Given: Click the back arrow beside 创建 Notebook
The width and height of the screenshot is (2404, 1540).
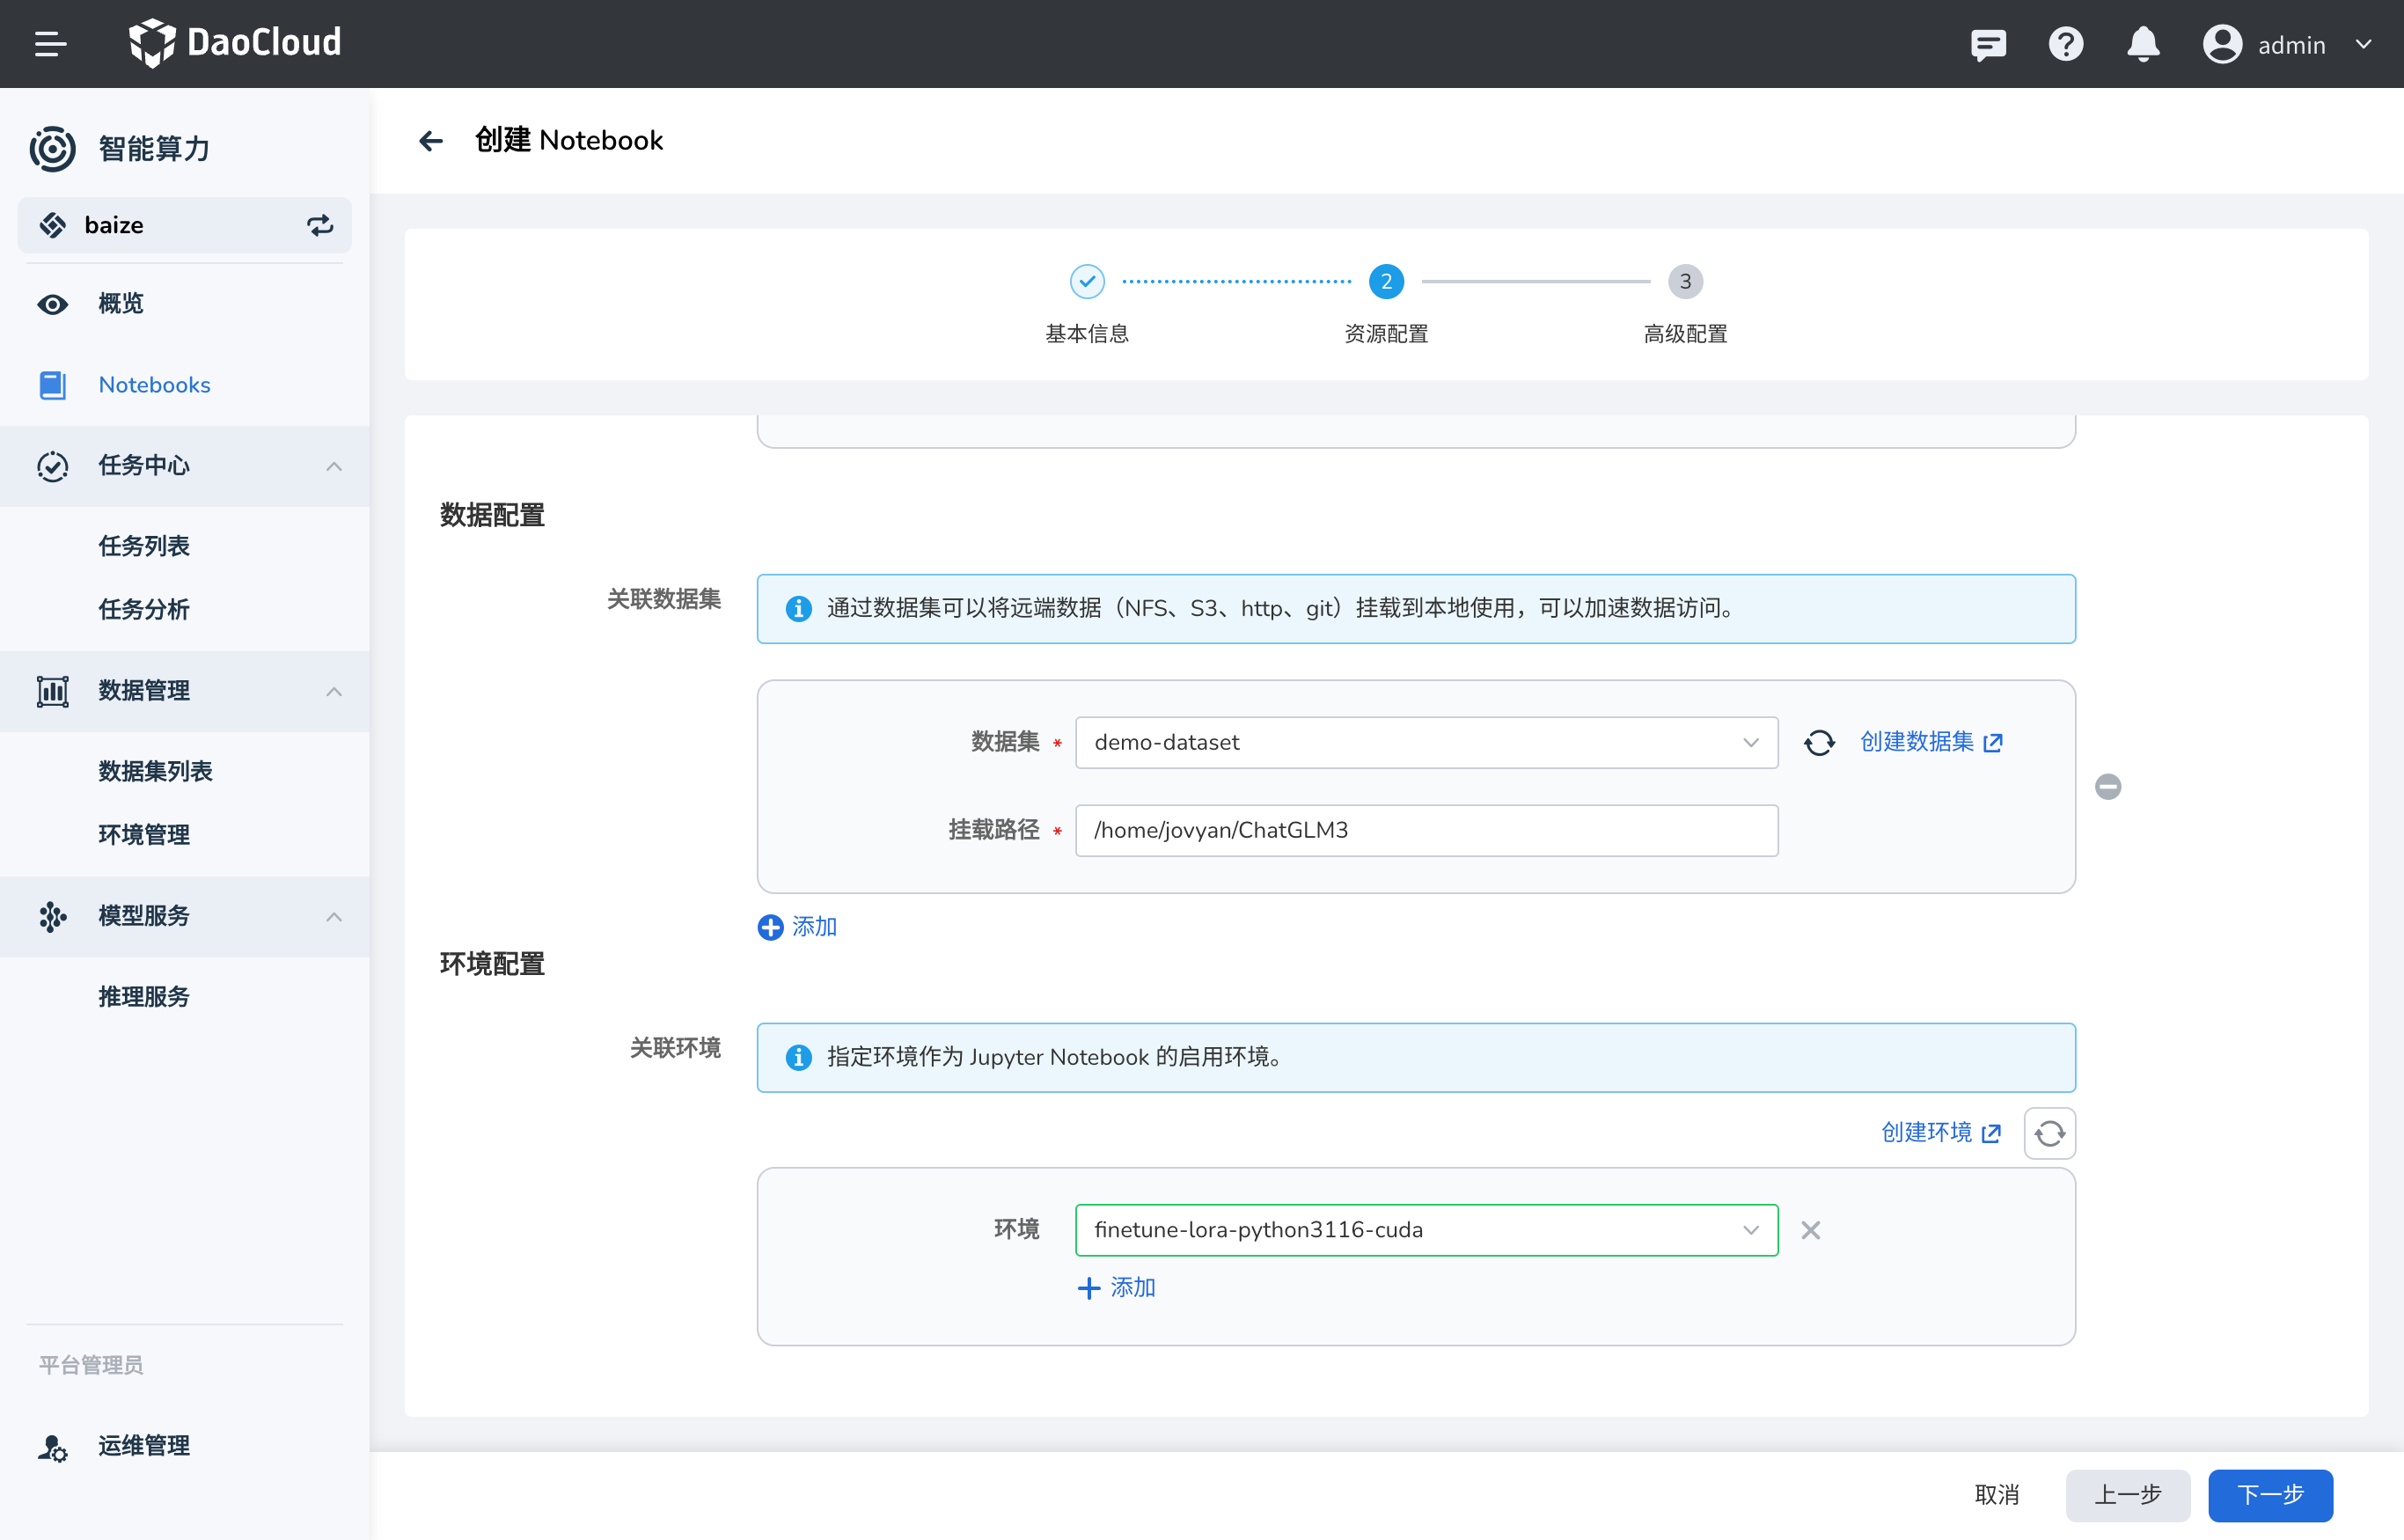Looking at the screenshot, I should (x=431, y=141).
